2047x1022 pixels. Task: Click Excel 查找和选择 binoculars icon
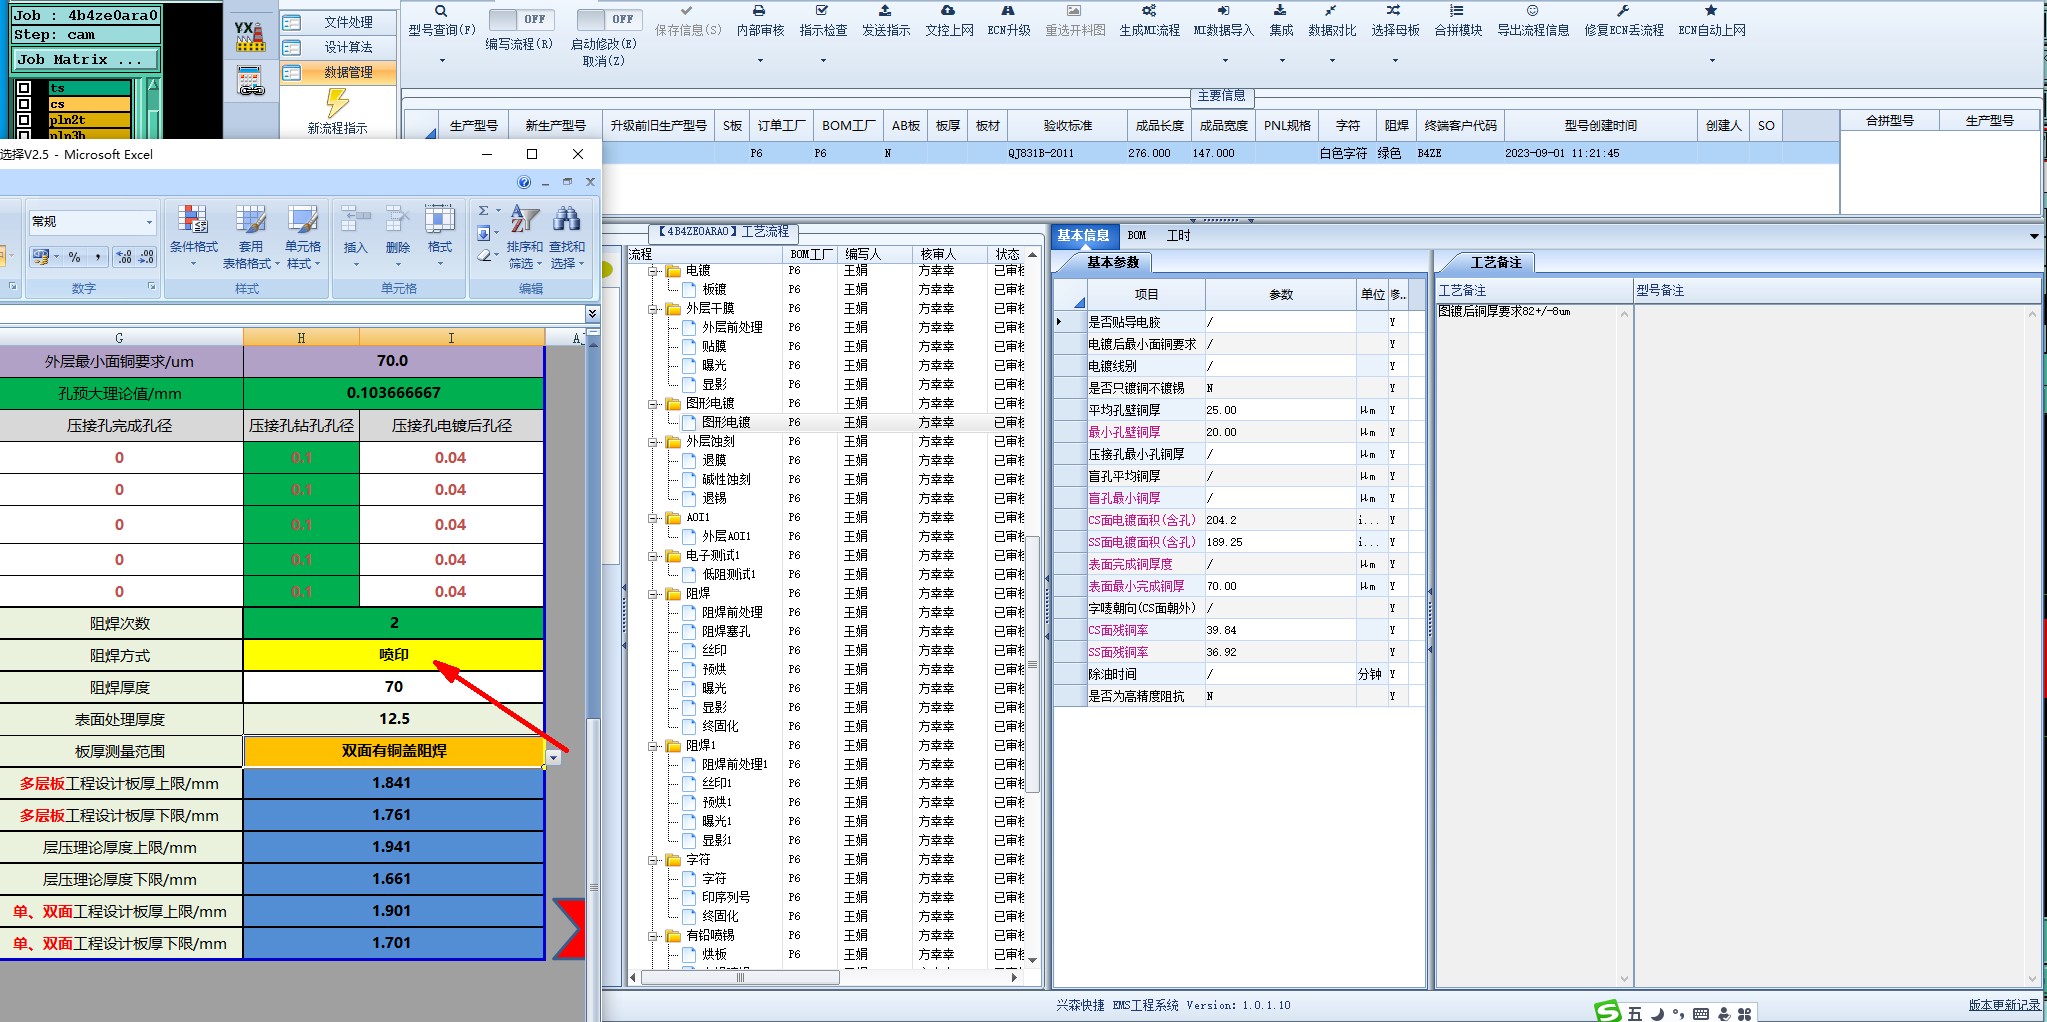click(x=566, y=220)
